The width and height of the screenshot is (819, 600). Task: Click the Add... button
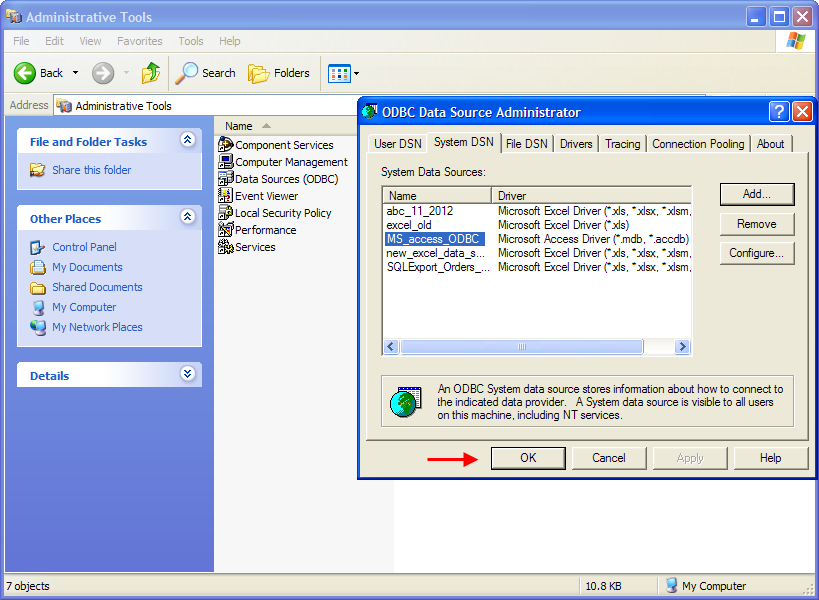[757, 194]
